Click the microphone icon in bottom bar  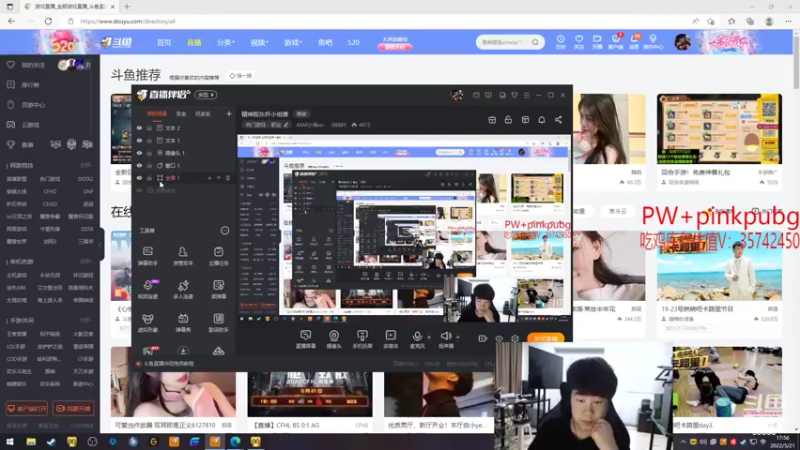pyautogui.click(x=417, y=336)
